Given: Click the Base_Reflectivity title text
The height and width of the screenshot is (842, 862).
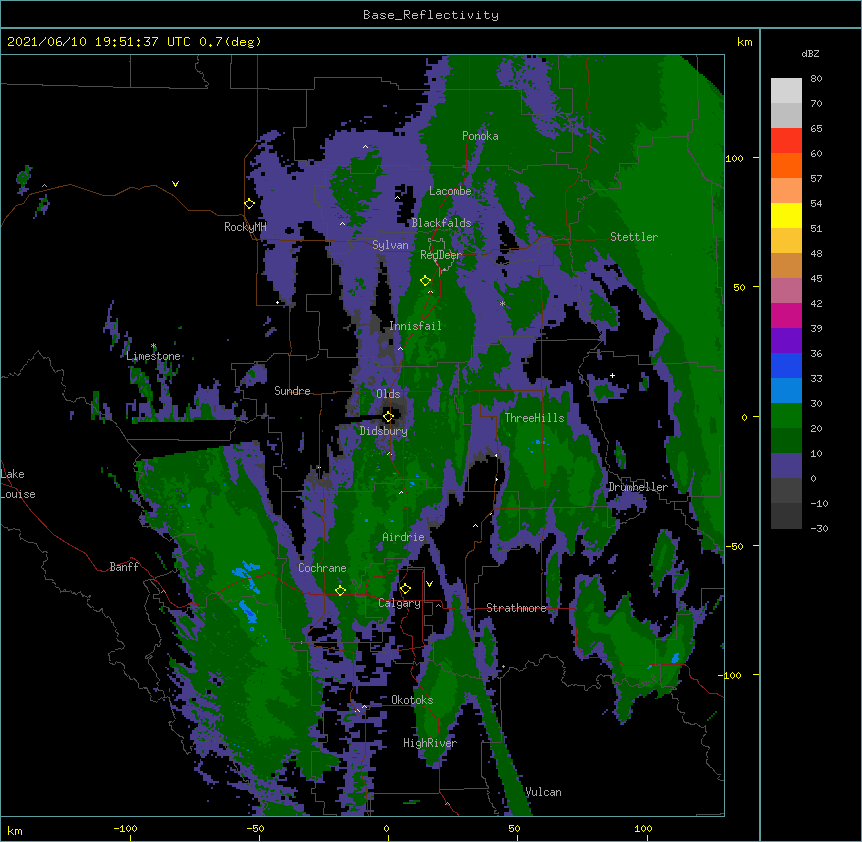Looking at the screenshot, I should pos(431,15).
